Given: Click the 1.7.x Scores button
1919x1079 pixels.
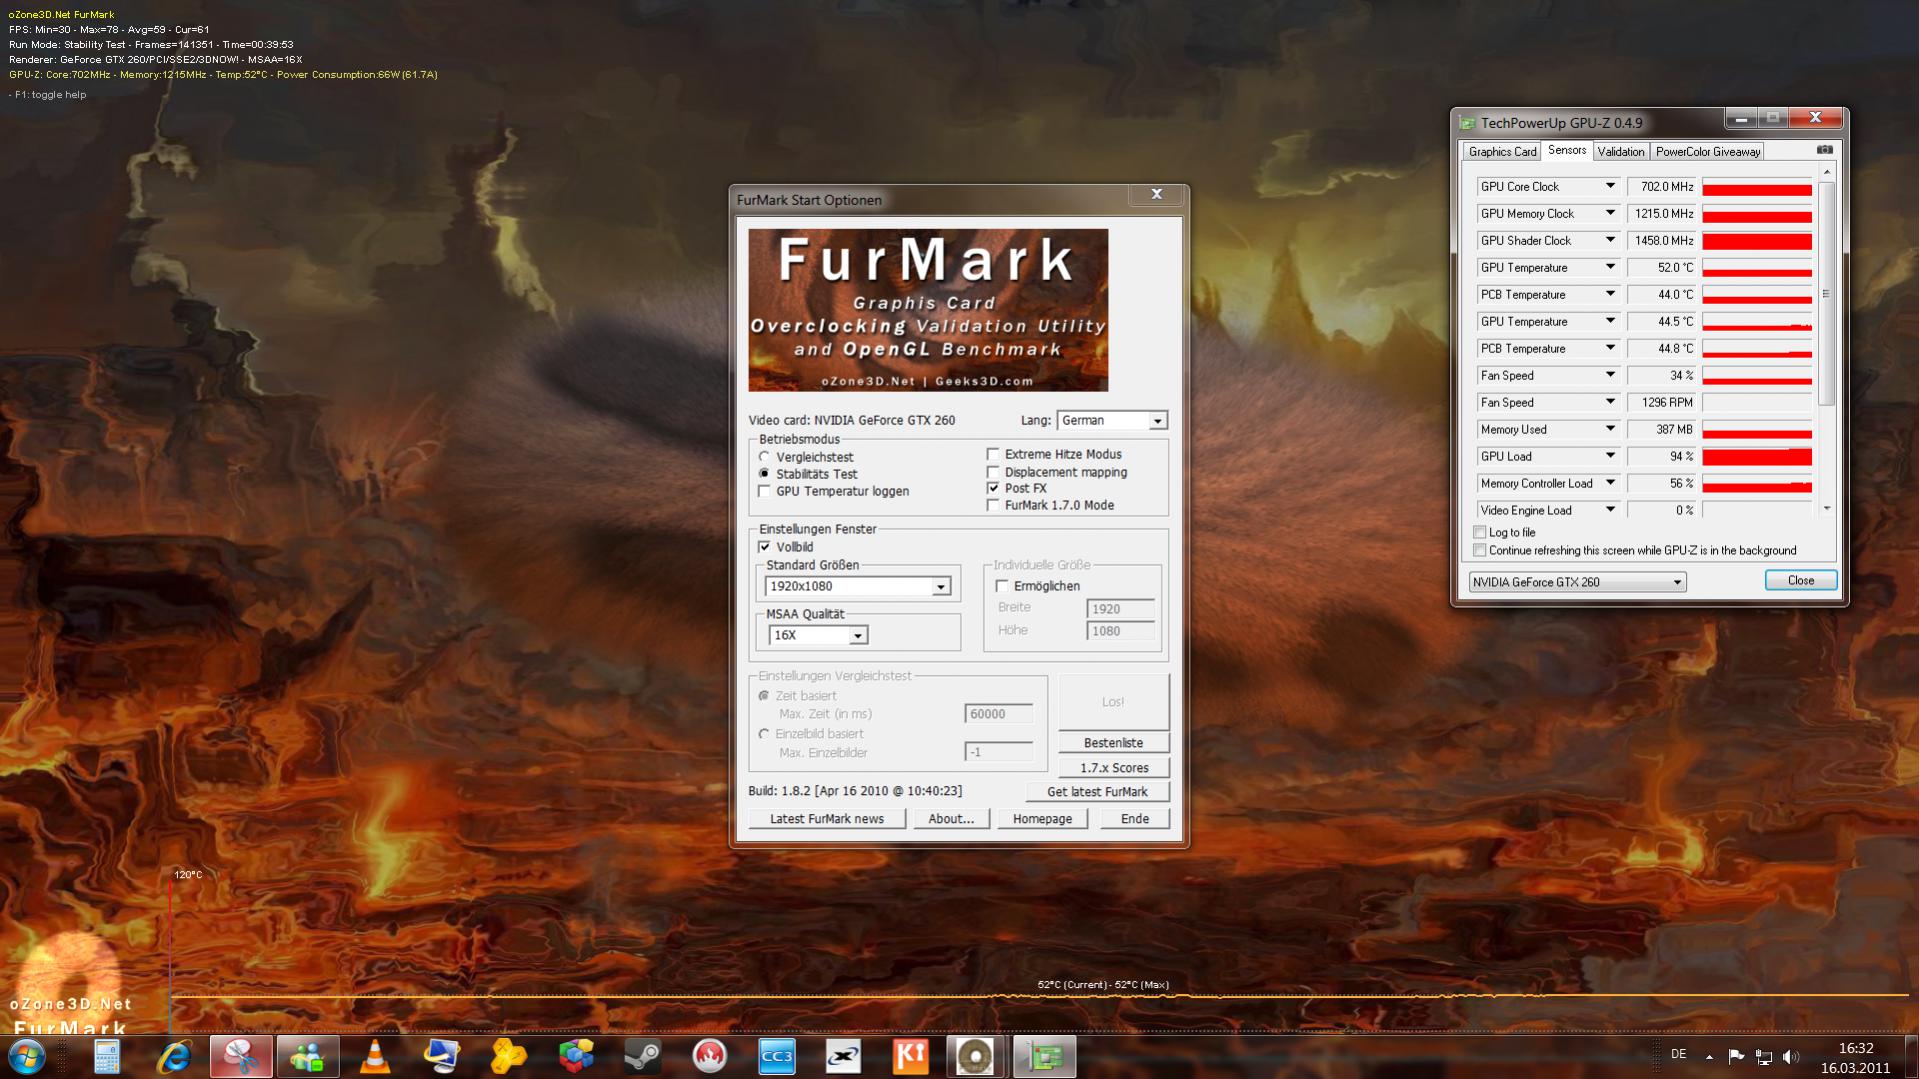Looking at the screenshot, I should (x=1113, y=768).
